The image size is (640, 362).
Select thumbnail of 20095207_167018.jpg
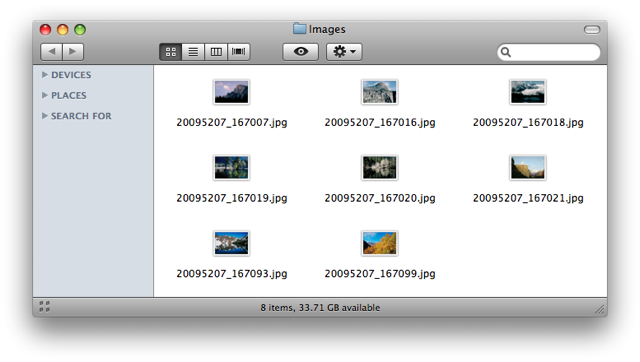(x=528, y=92)
